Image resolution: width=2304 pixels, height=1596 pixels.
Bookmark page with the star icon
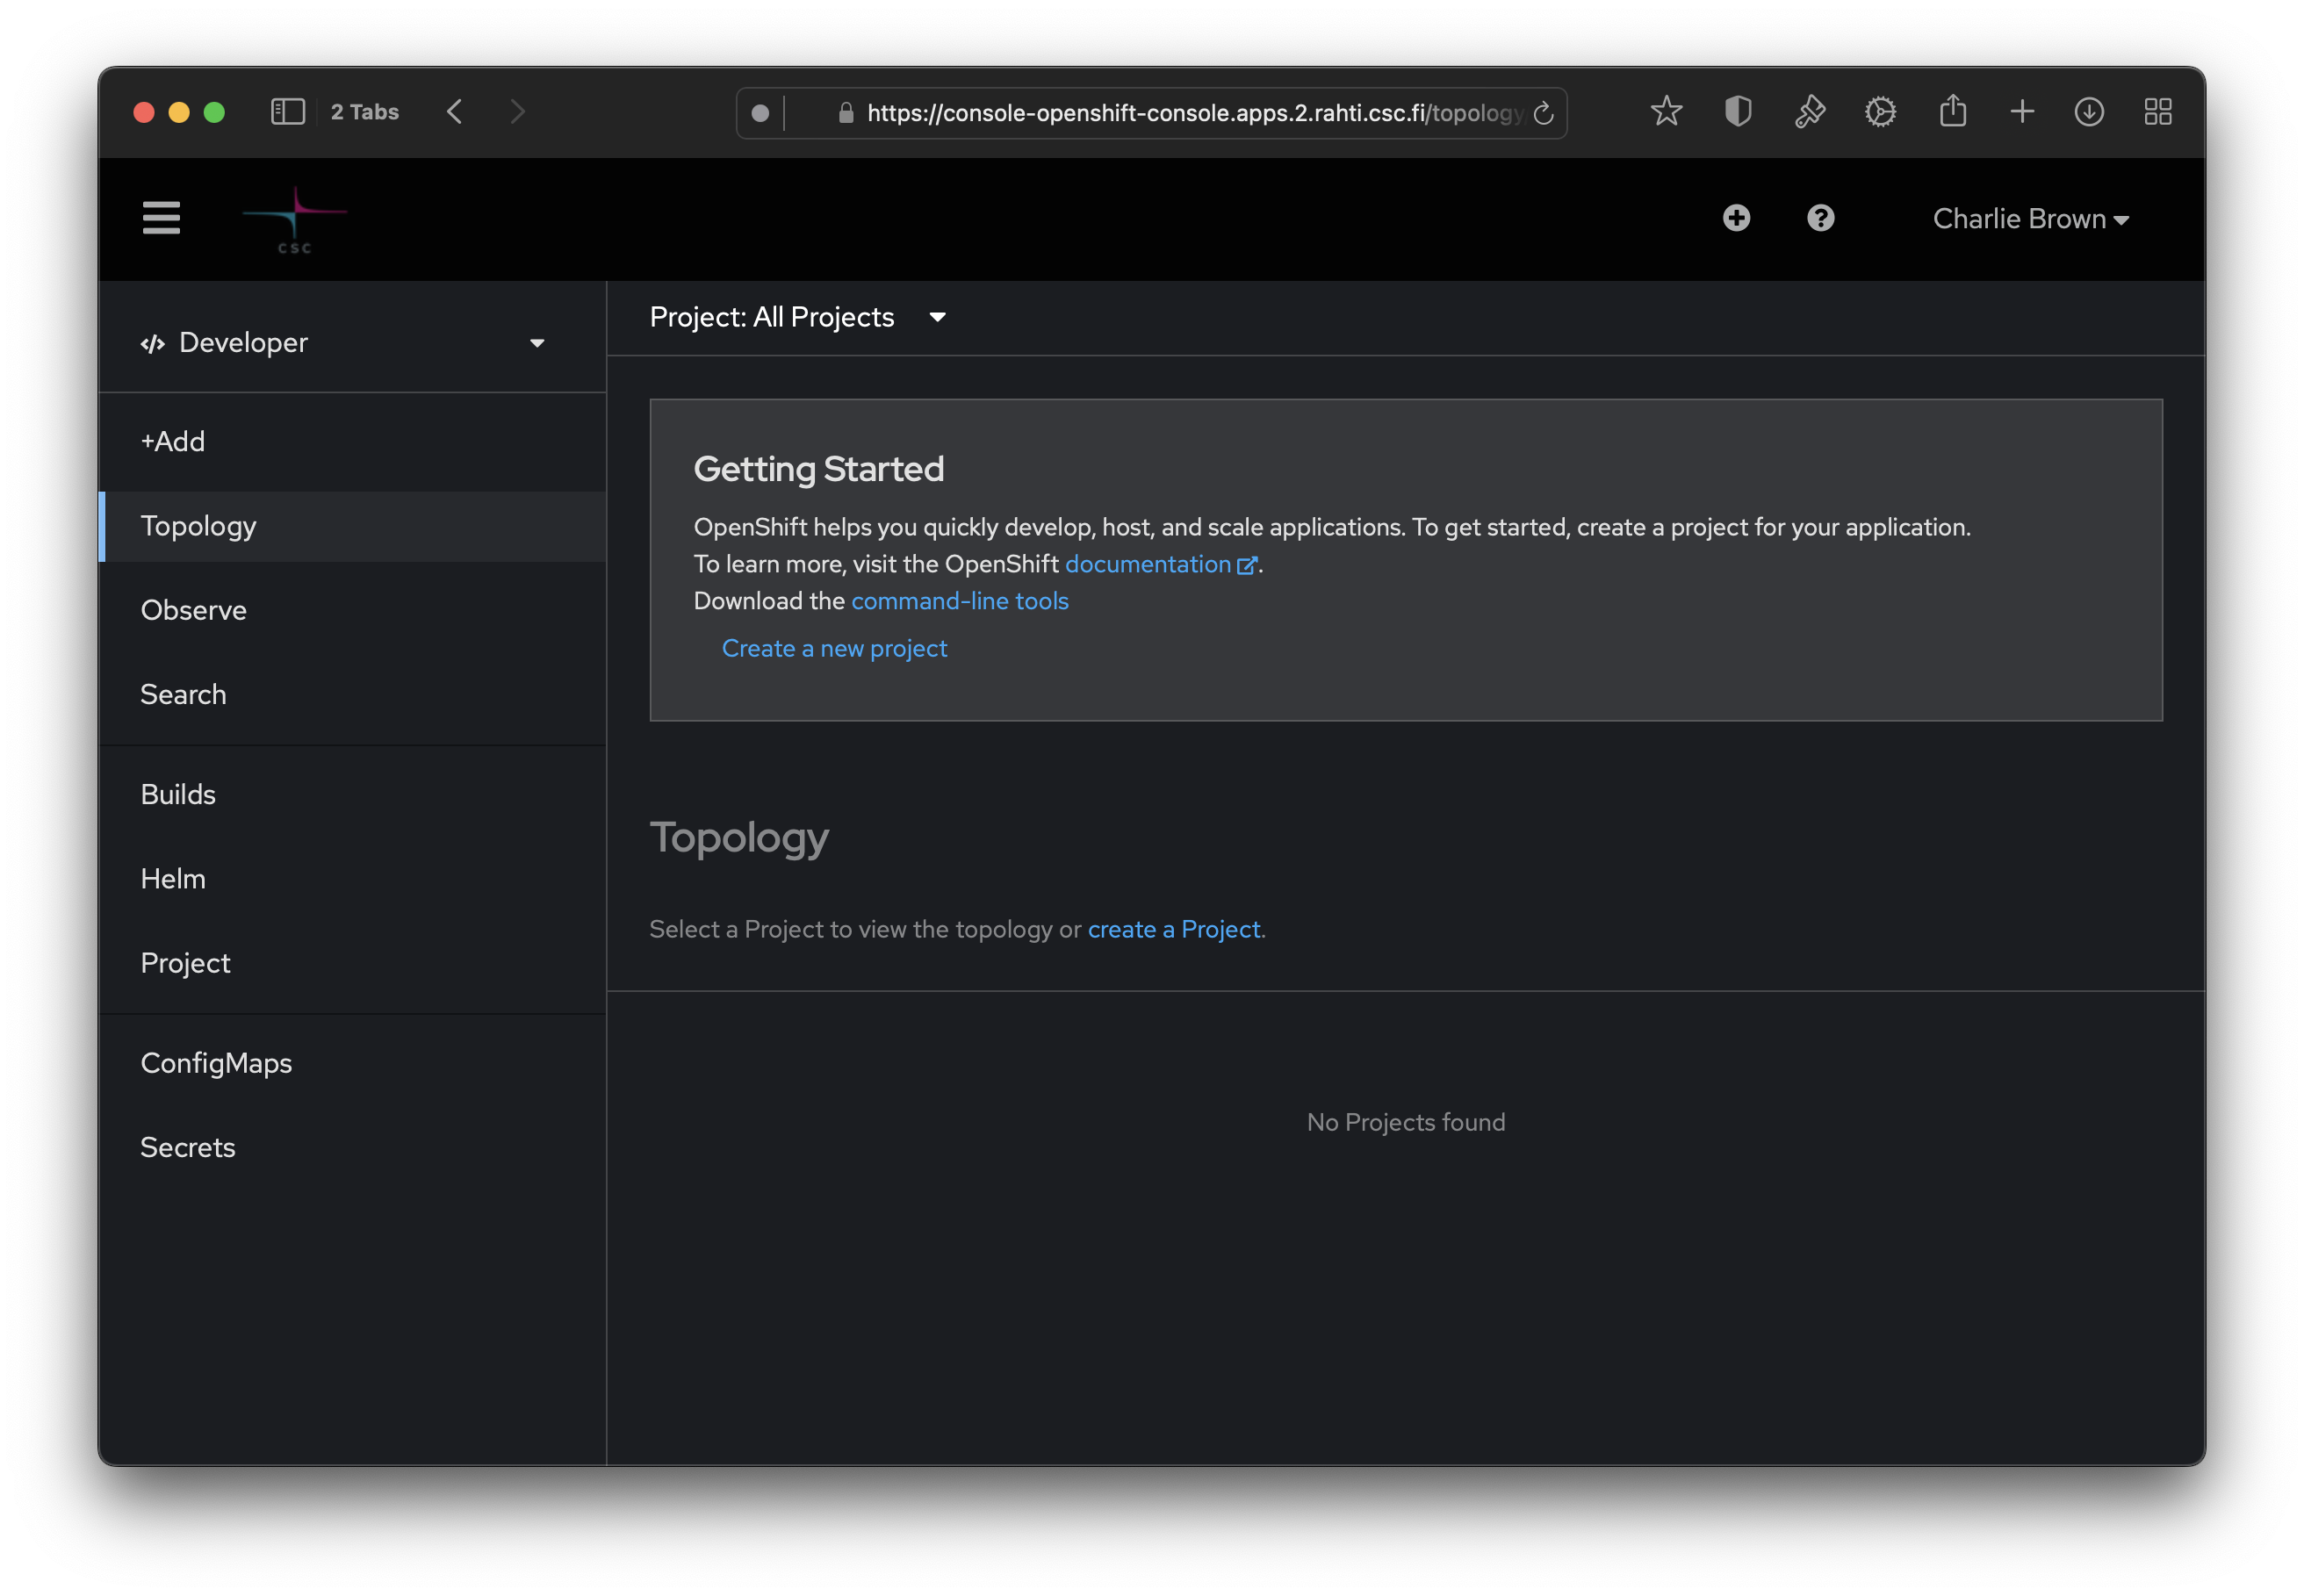[x=1666, y=111]
